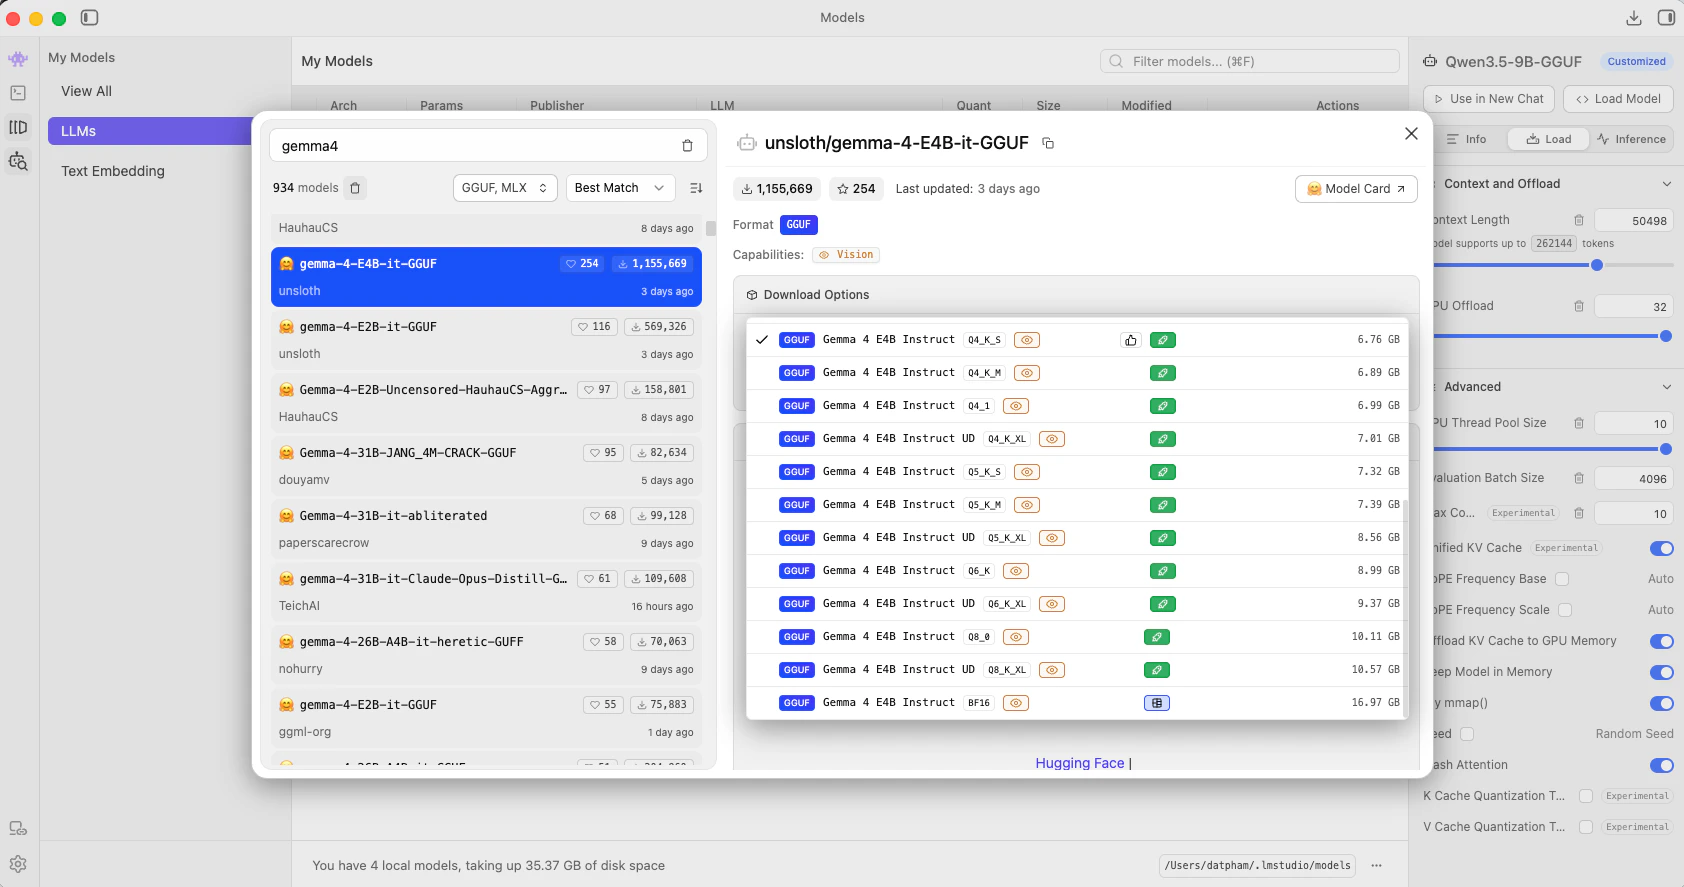This screenshot has width=1684, height=887.
Task: Toggle the left sidebar icon in title bar
Action: point(89,18)
